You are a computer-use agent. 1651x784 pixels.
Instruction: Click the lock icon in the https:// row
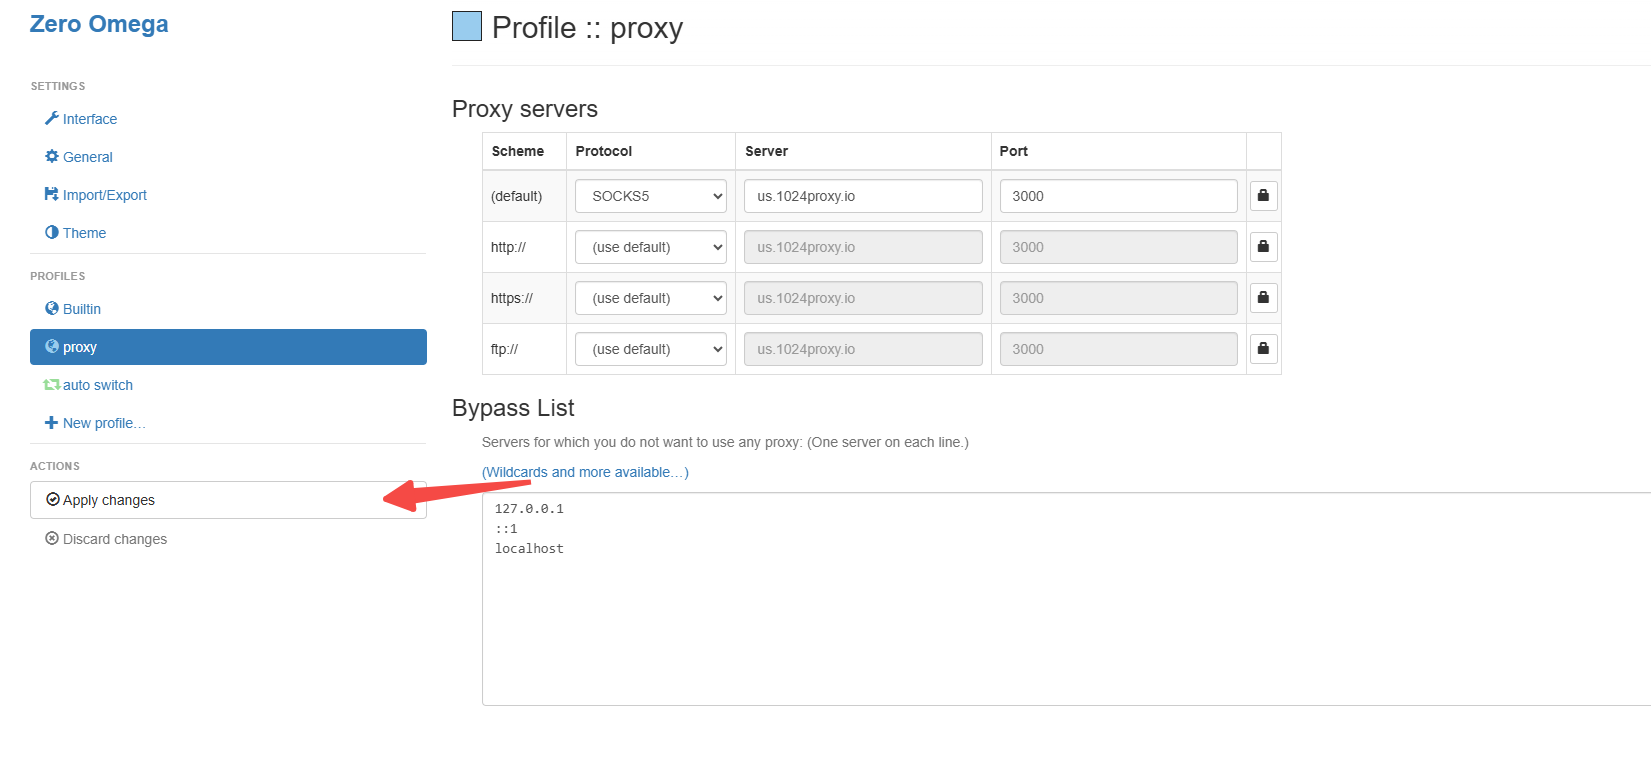1263,298
